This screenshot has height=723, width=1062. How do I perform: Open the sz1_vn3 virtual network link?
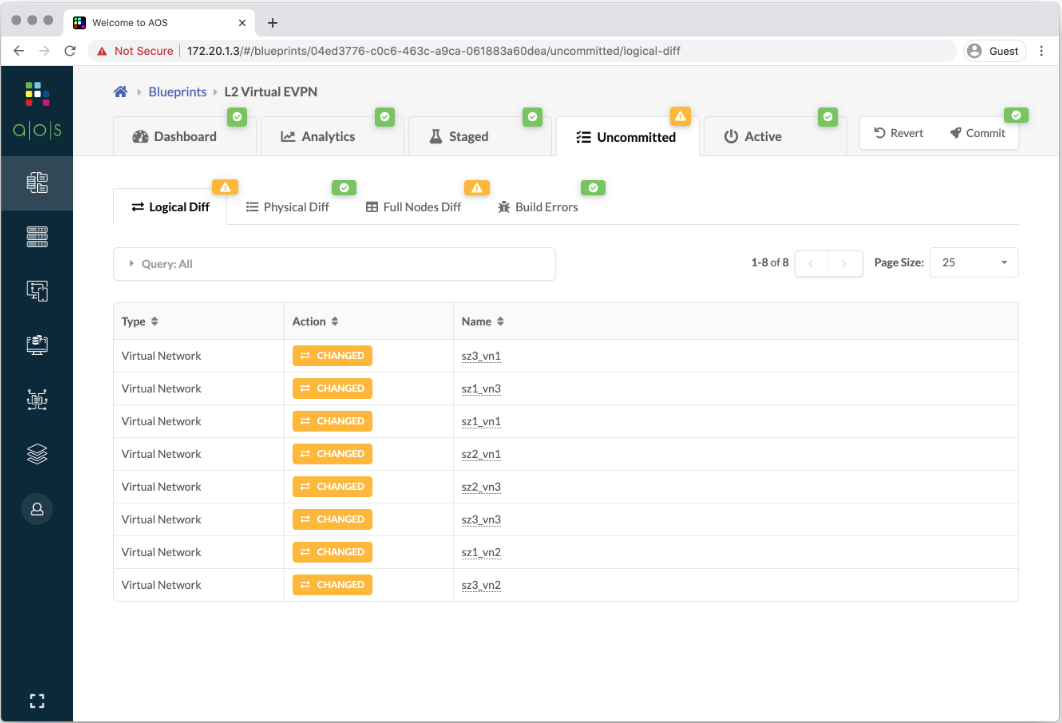[x=481, y=388]
